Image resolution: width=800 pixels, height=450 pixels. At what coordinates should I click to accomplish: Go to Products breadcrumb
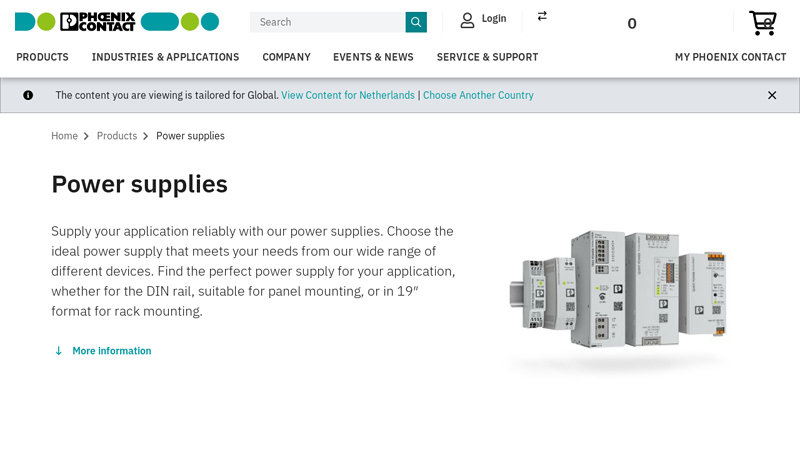pyautogui.click(x=117, y=136)
